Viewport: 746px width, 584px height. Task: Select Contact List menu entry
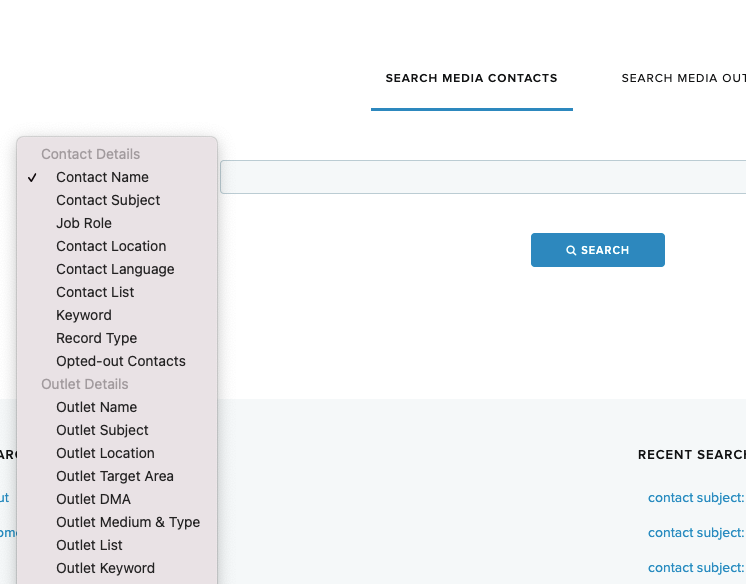(x=95, y=292)
